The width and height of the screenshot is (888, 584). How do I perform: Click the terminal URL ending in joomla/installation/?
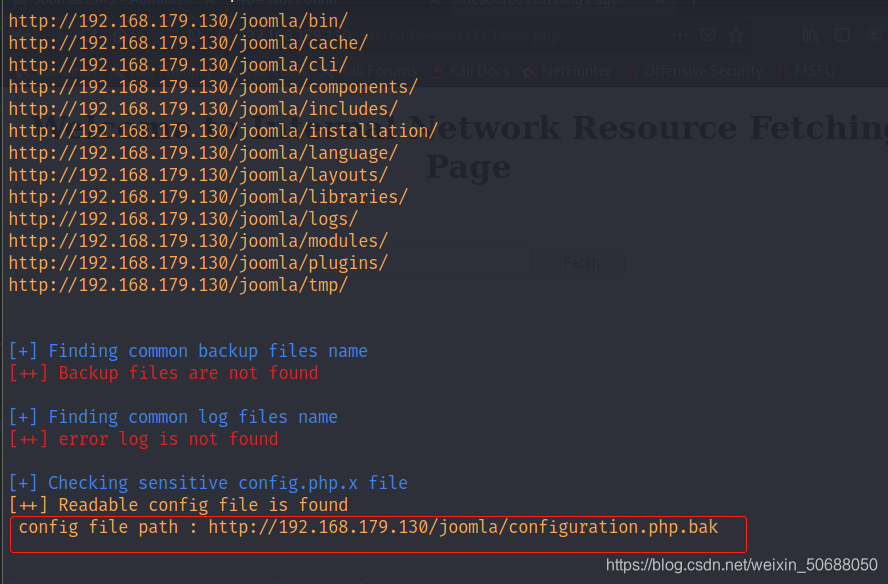pyautogui.click(x=223, y=131)
